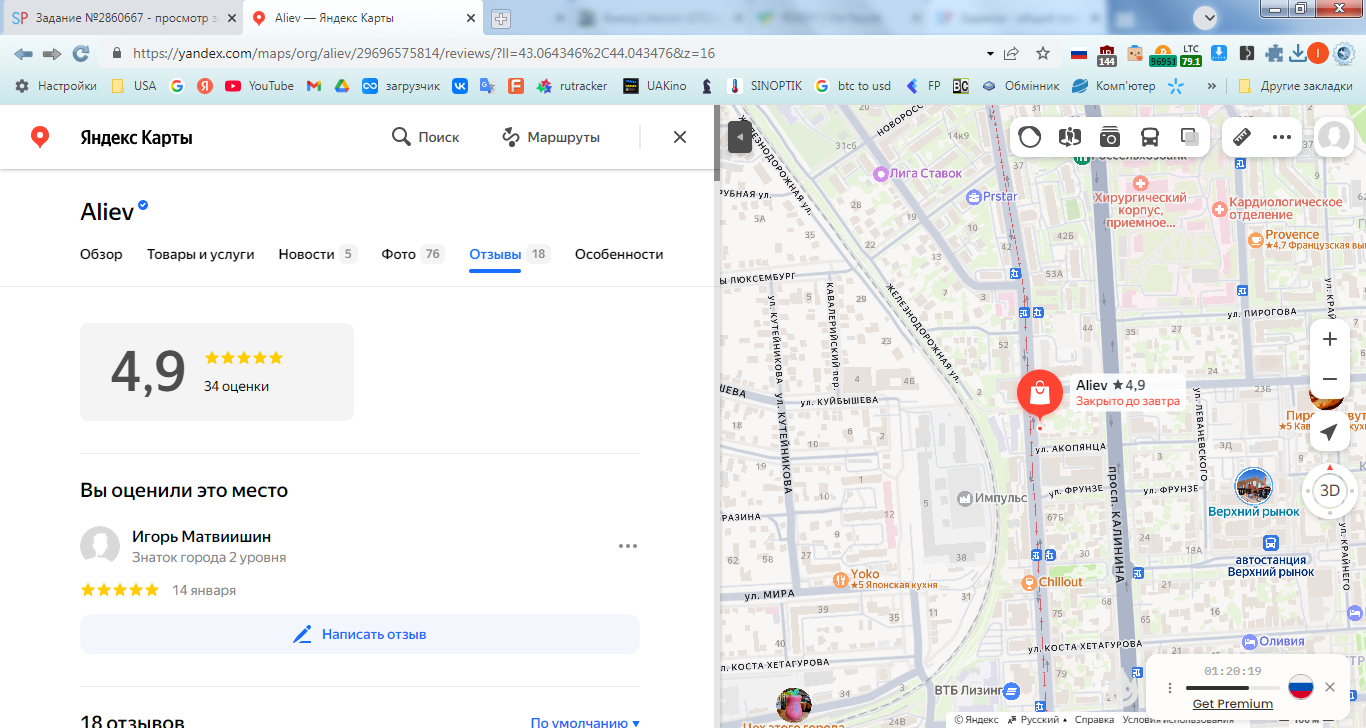The height and width of the screenshot is (728, 1366).
Task: Switch to the Фото tab
Action: [413, 254]
